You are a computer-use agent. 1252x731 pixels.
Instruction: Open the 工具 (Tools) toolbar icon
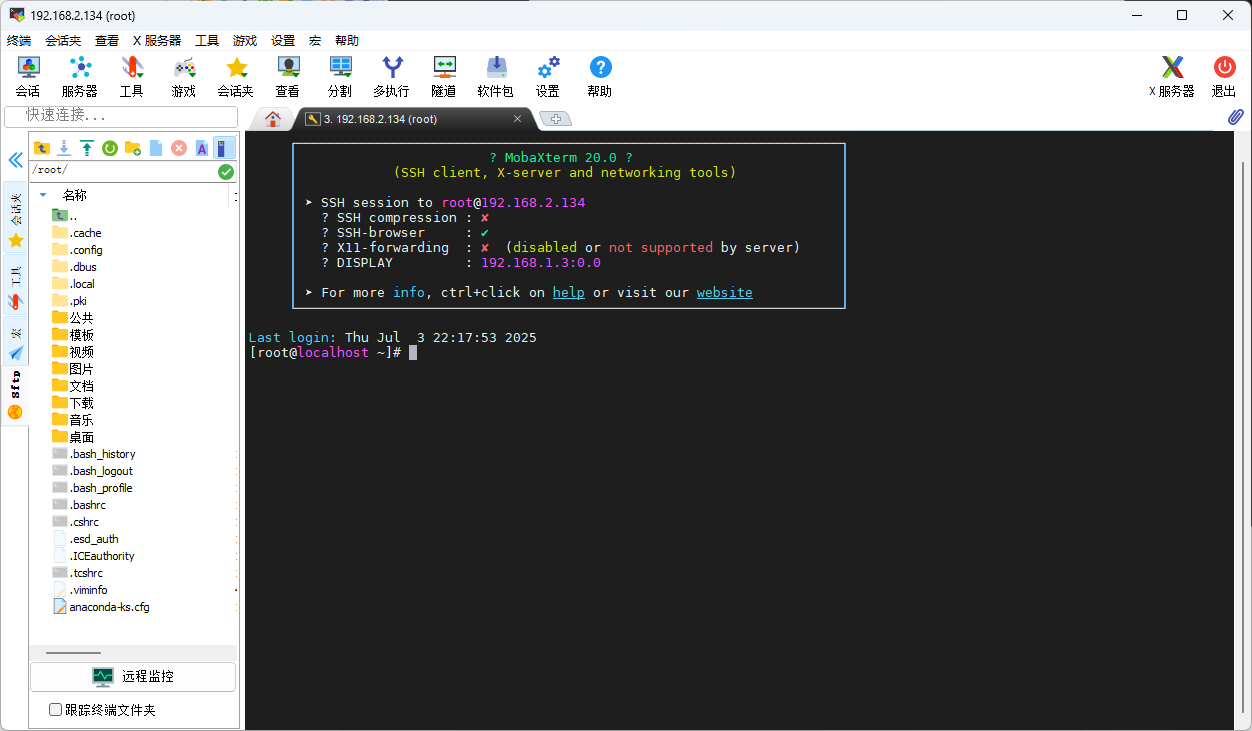click(132, 77)
